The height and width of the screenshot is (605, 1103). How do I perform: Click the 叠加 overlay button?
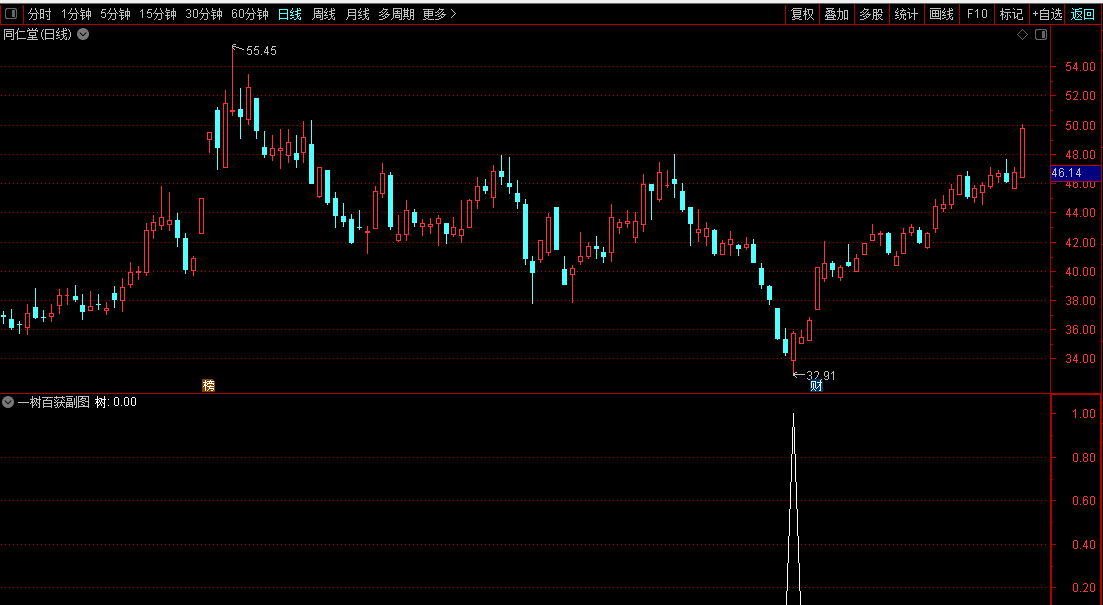pos(836,14)
